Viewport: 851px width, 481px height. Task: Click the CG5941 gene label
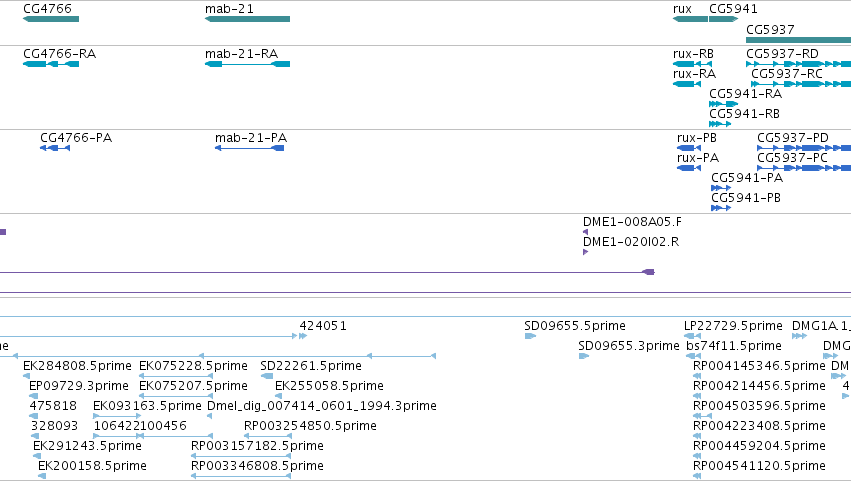pyautogui.click(x=733, y=9)
